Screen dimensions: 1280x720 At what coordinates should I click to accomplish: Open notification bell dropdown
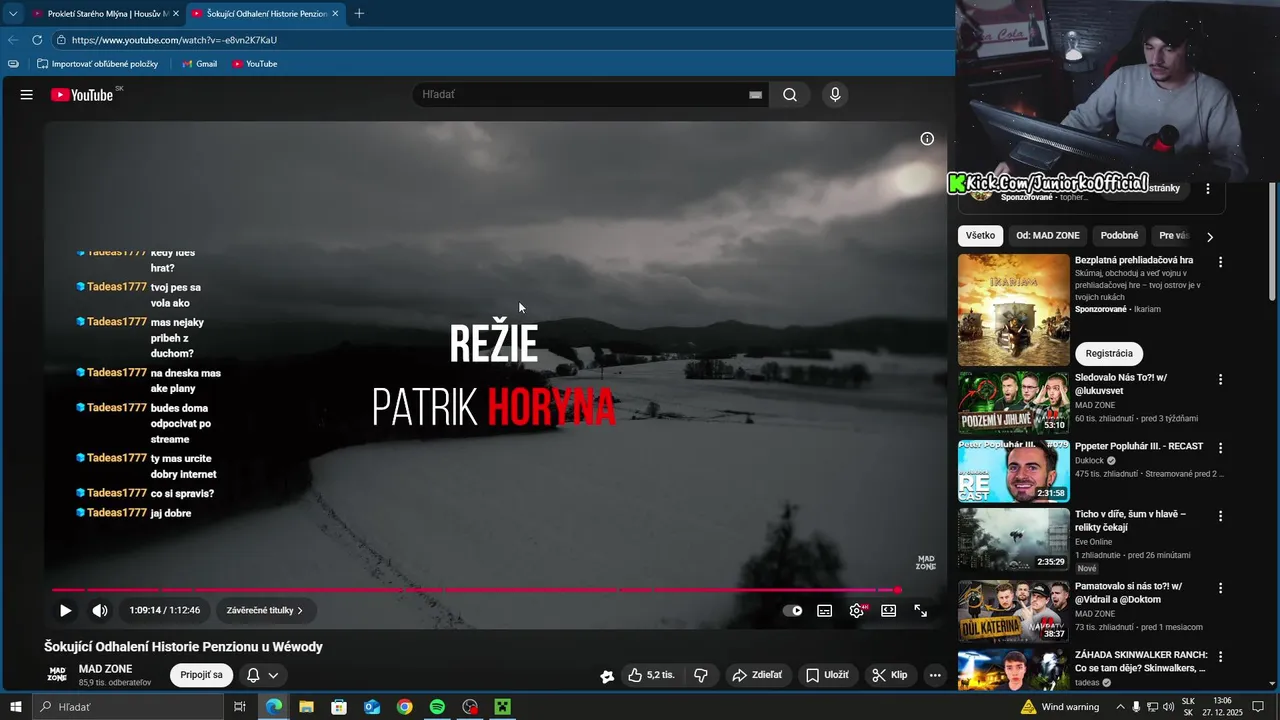[x=263, y=675]
